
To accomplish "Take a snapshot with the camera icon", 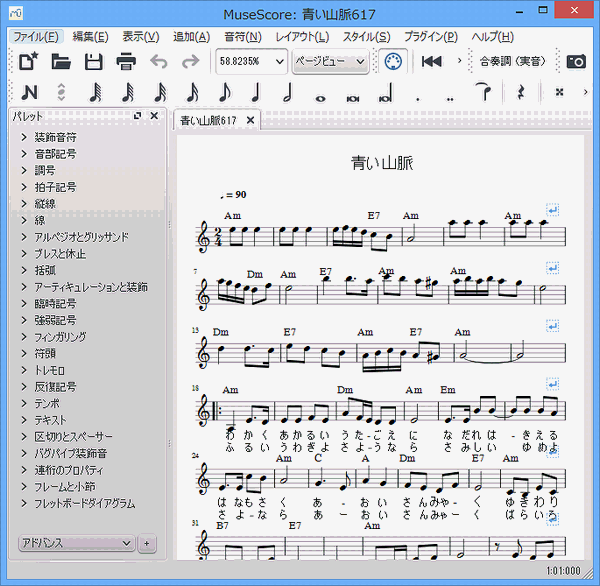I will click(576, 61).
